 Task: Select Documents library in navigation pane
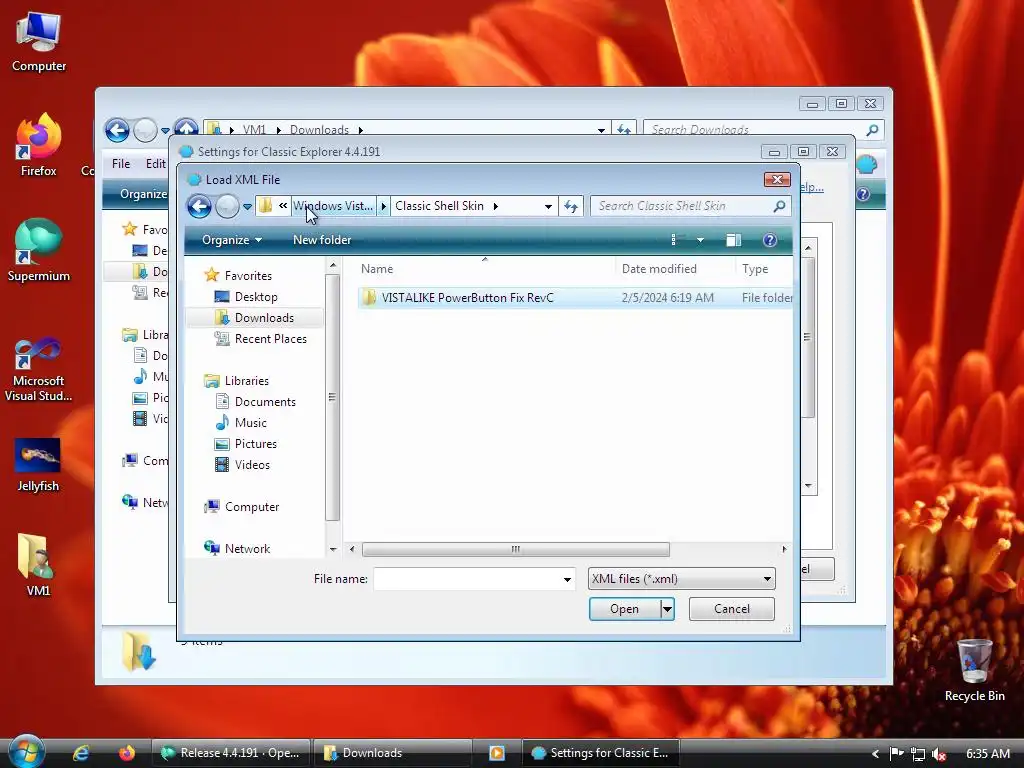(264, 402)
